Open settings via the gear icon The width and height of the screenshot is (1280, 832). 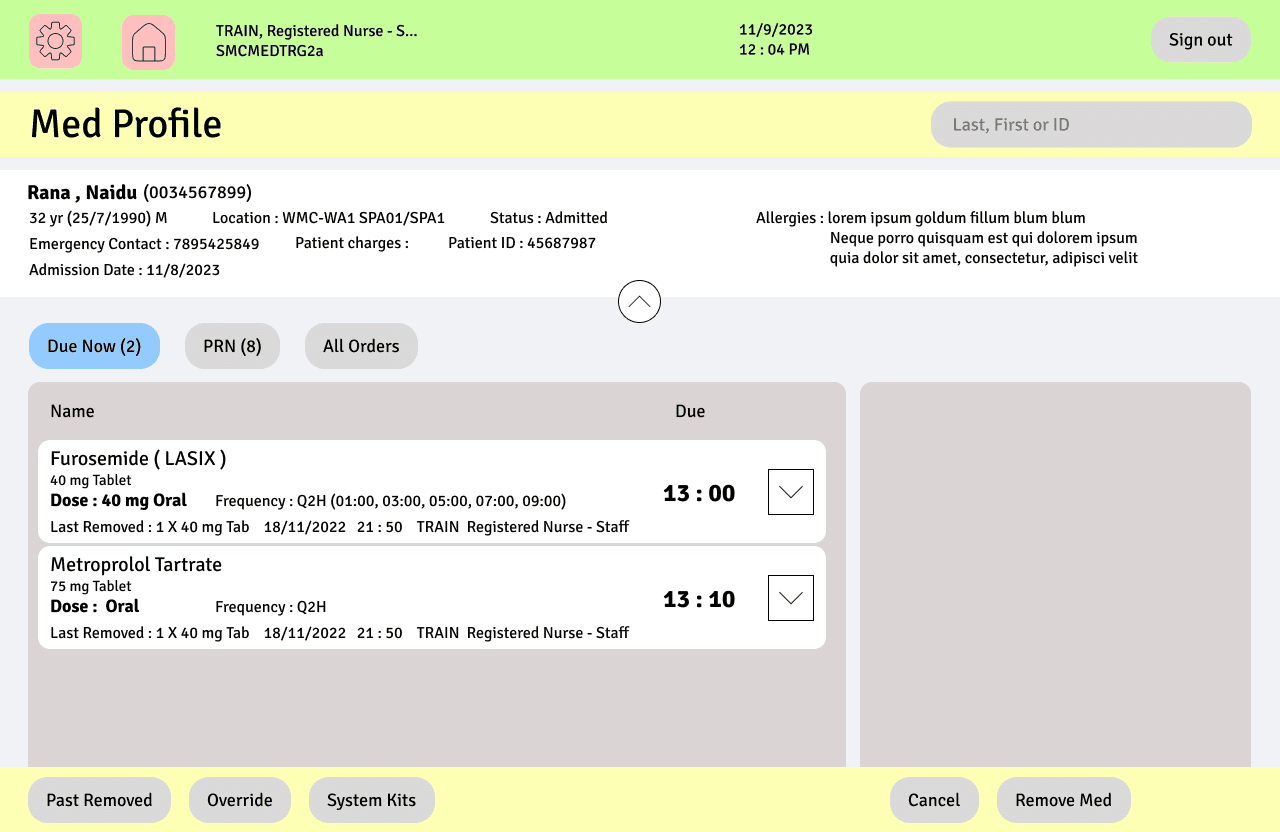click(55, 41)
